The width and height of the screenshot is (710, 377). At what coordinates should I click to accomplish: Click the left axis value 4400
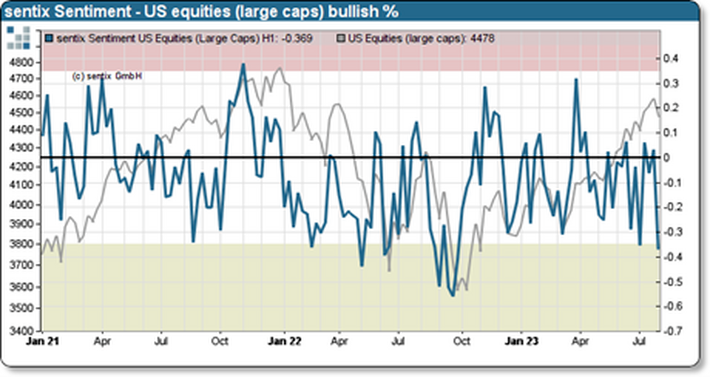point(21,130)
